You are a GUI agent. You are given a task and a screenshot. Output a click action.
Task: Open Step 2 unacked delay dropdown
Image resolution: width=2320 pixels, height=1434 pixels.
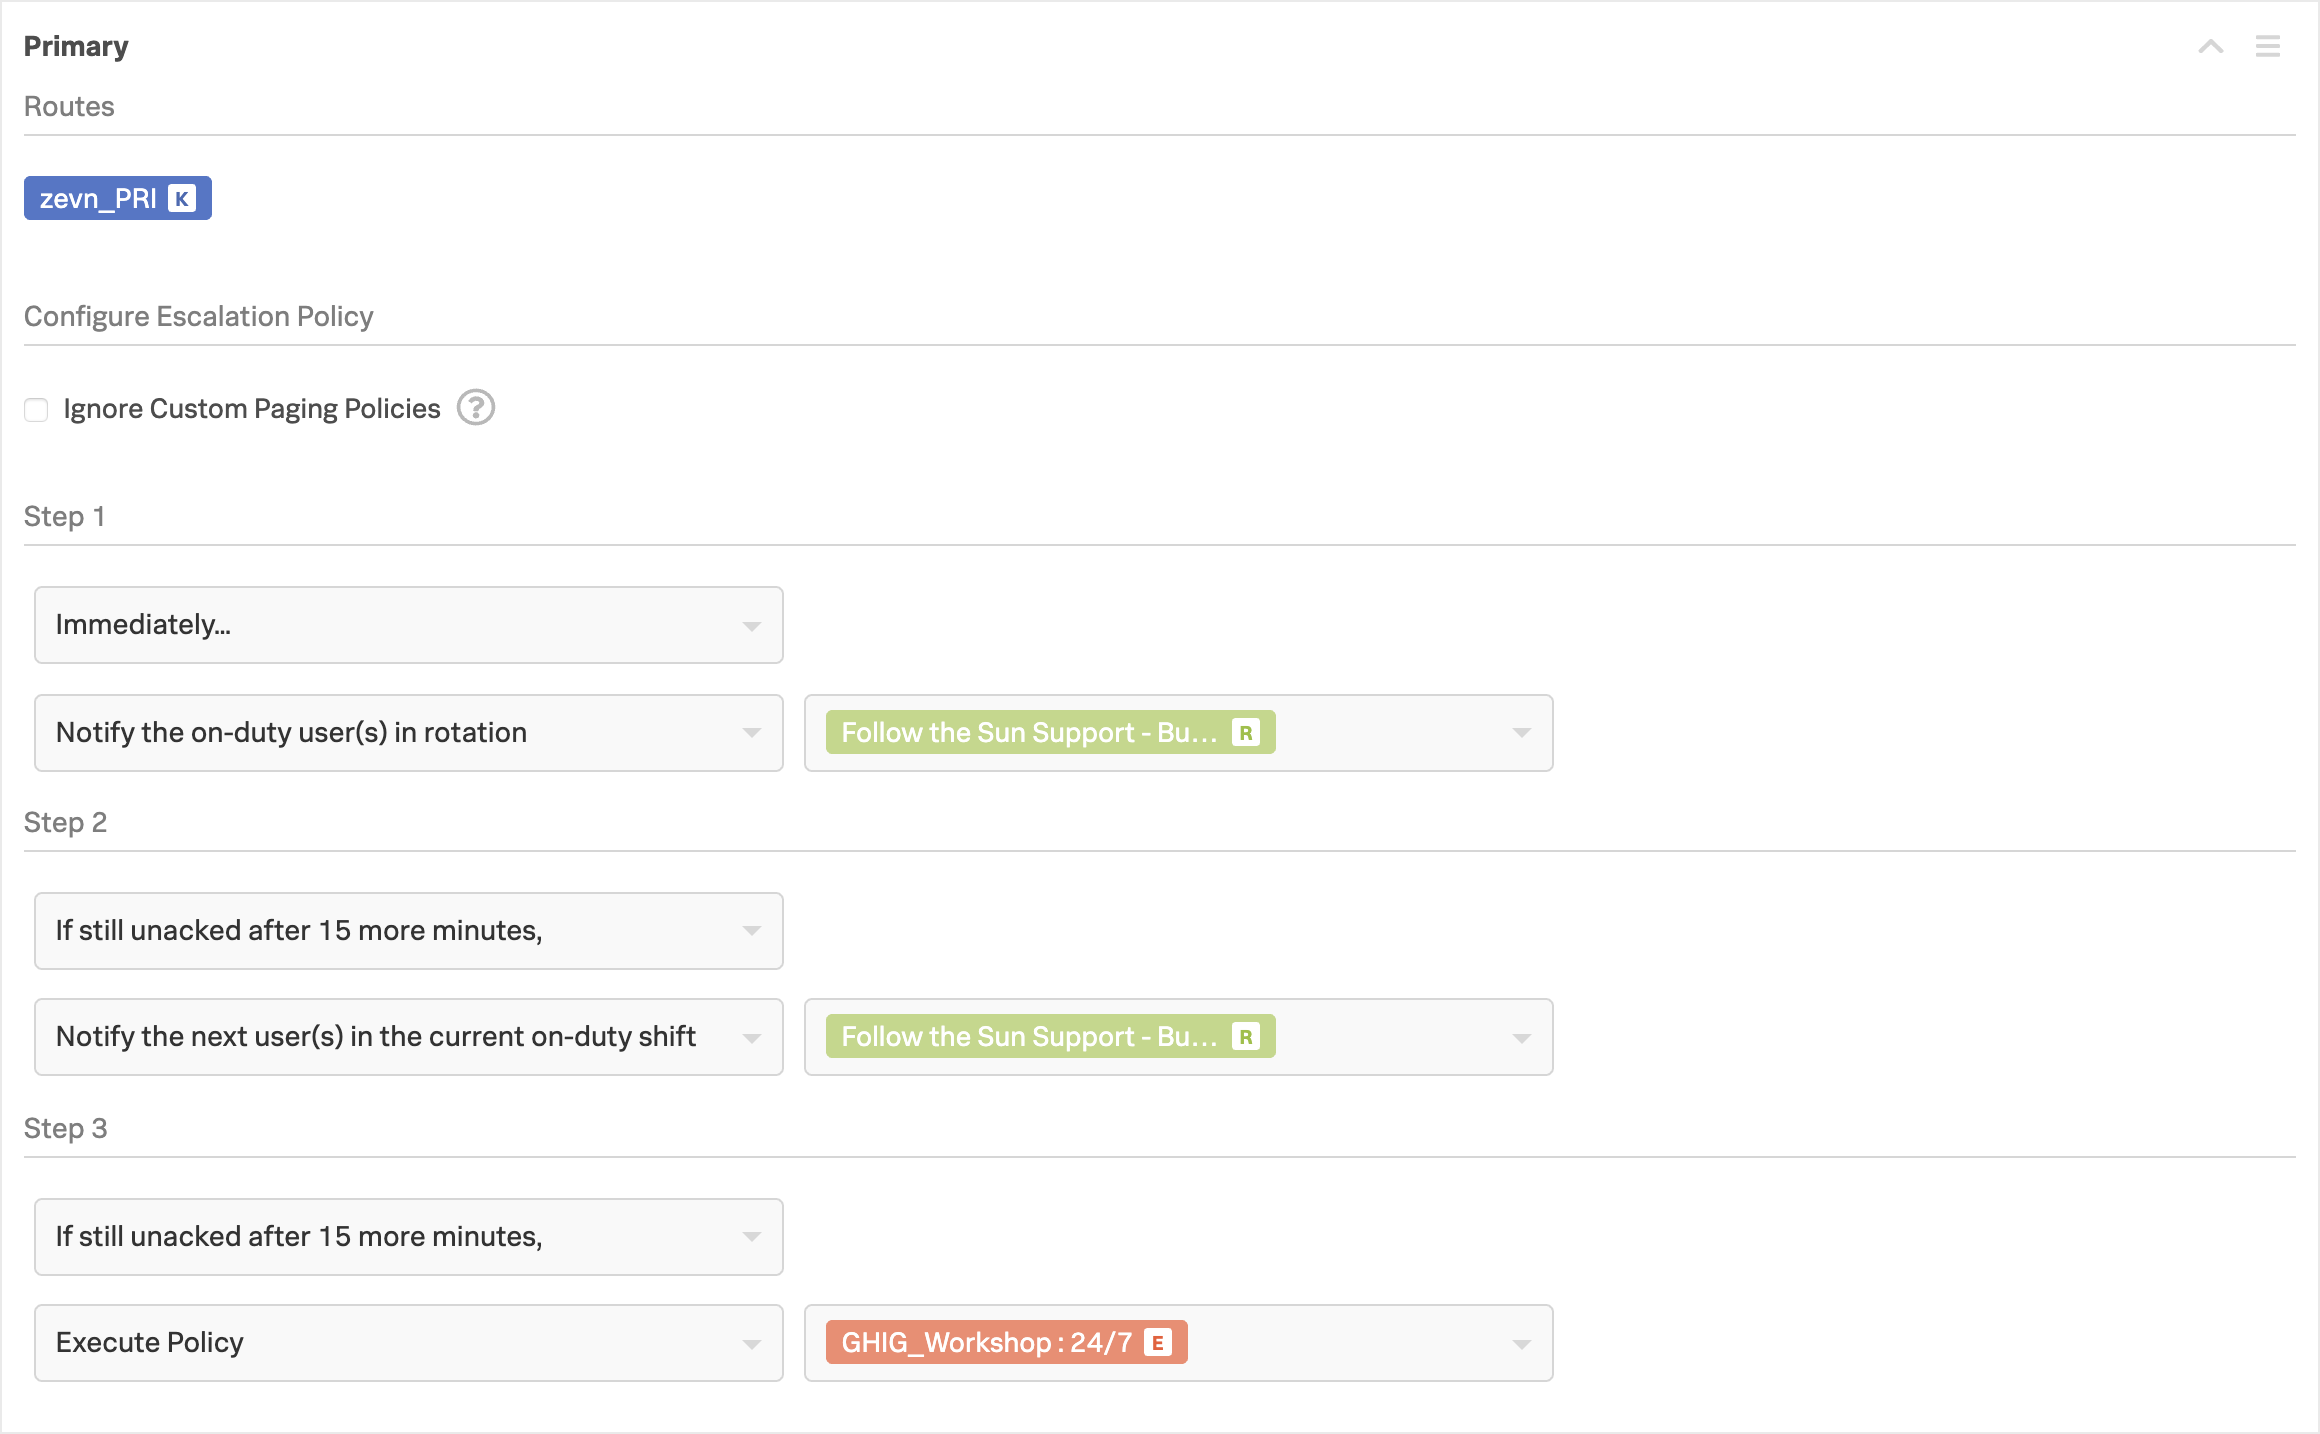tap(408, 931)
